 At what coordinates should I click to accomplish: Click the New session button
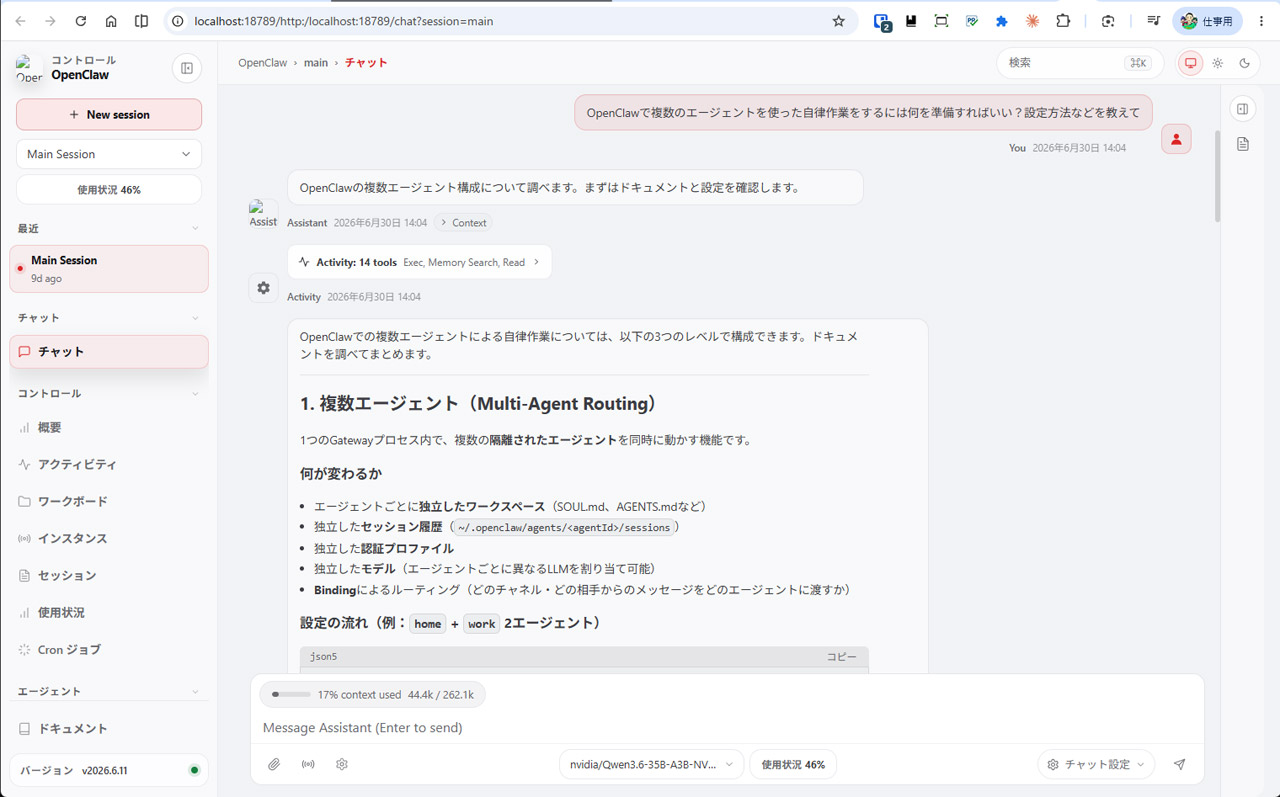[109, 114]
